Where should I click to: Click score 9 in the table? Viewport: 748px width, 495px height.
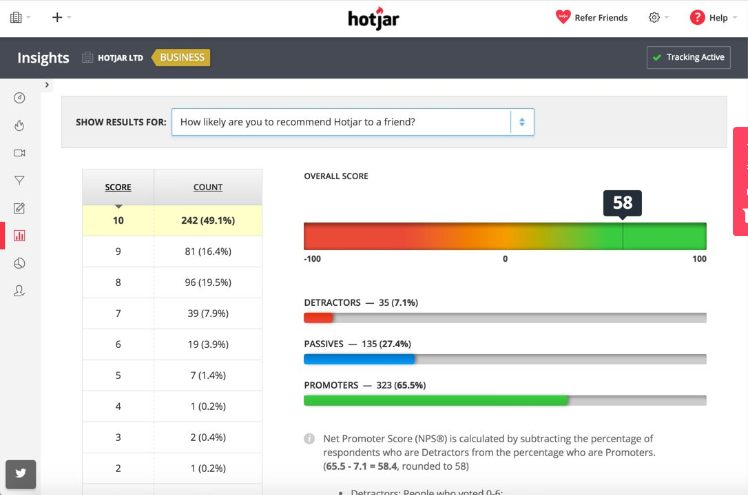pyautogui.click(x=118, y=251)
